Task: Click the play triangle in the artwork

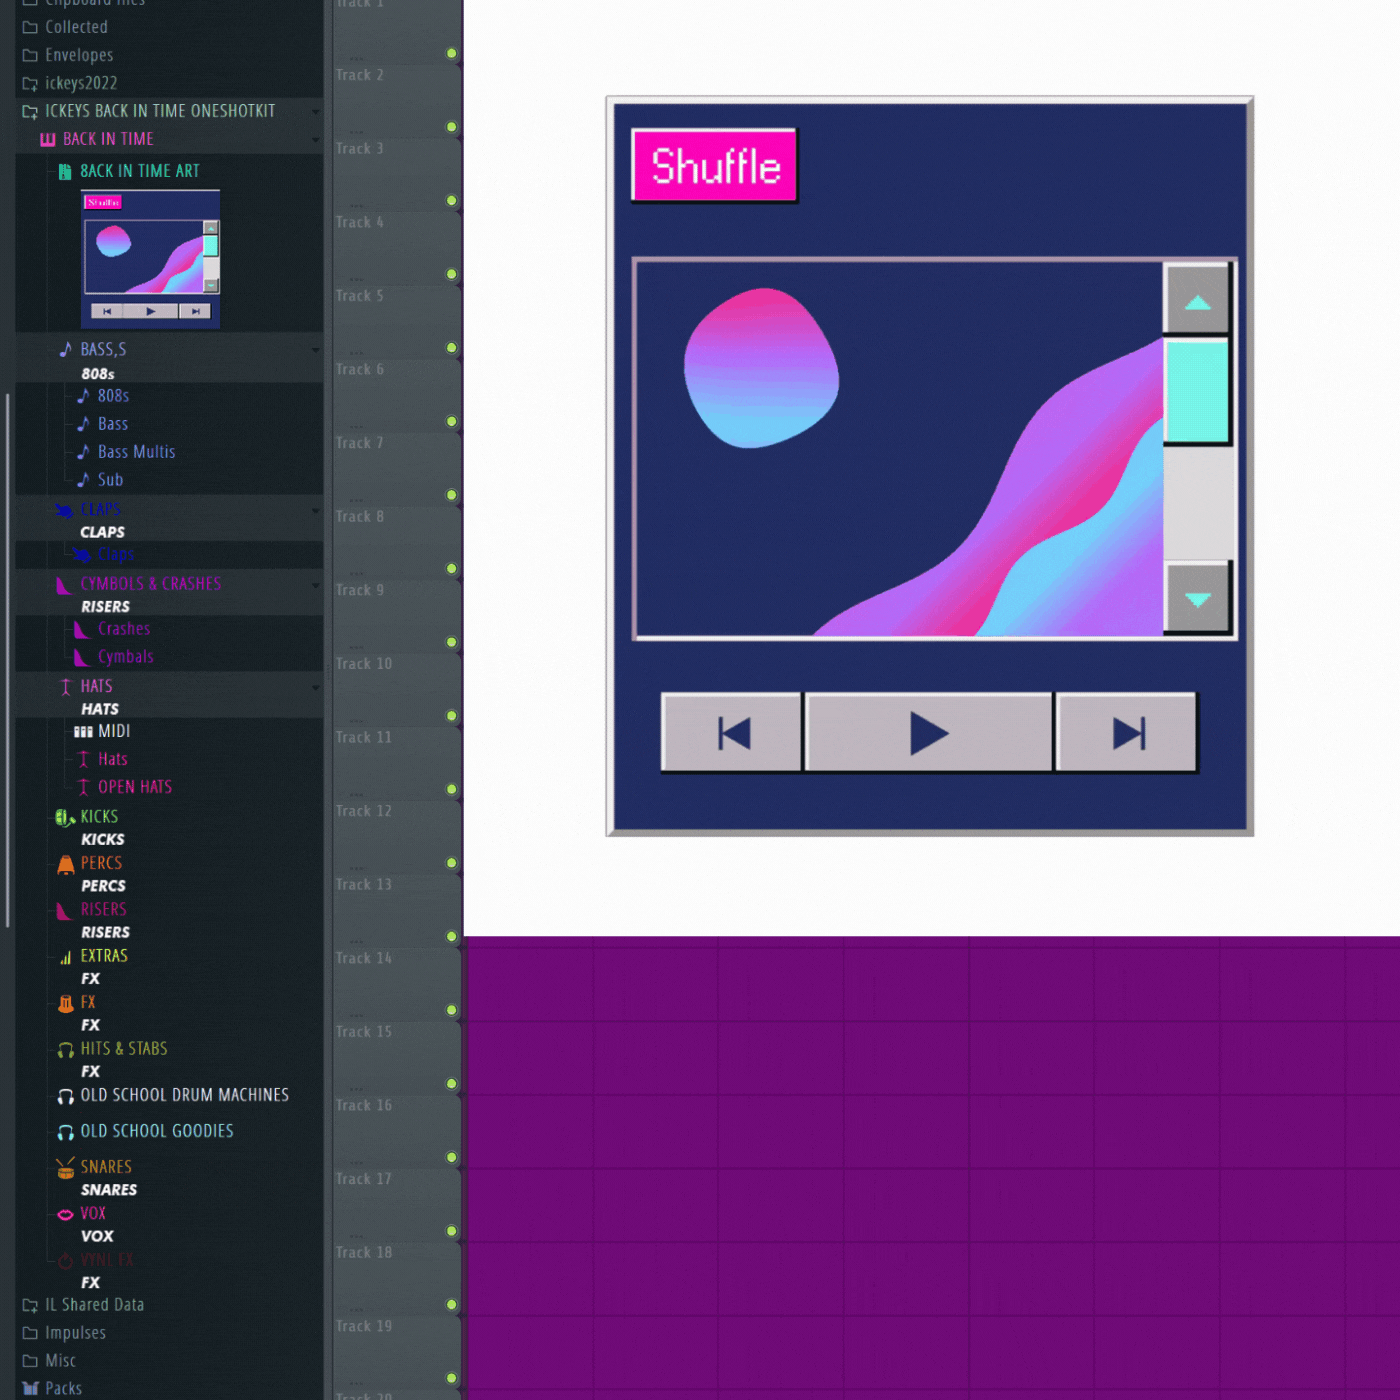Action: (928, 733)
